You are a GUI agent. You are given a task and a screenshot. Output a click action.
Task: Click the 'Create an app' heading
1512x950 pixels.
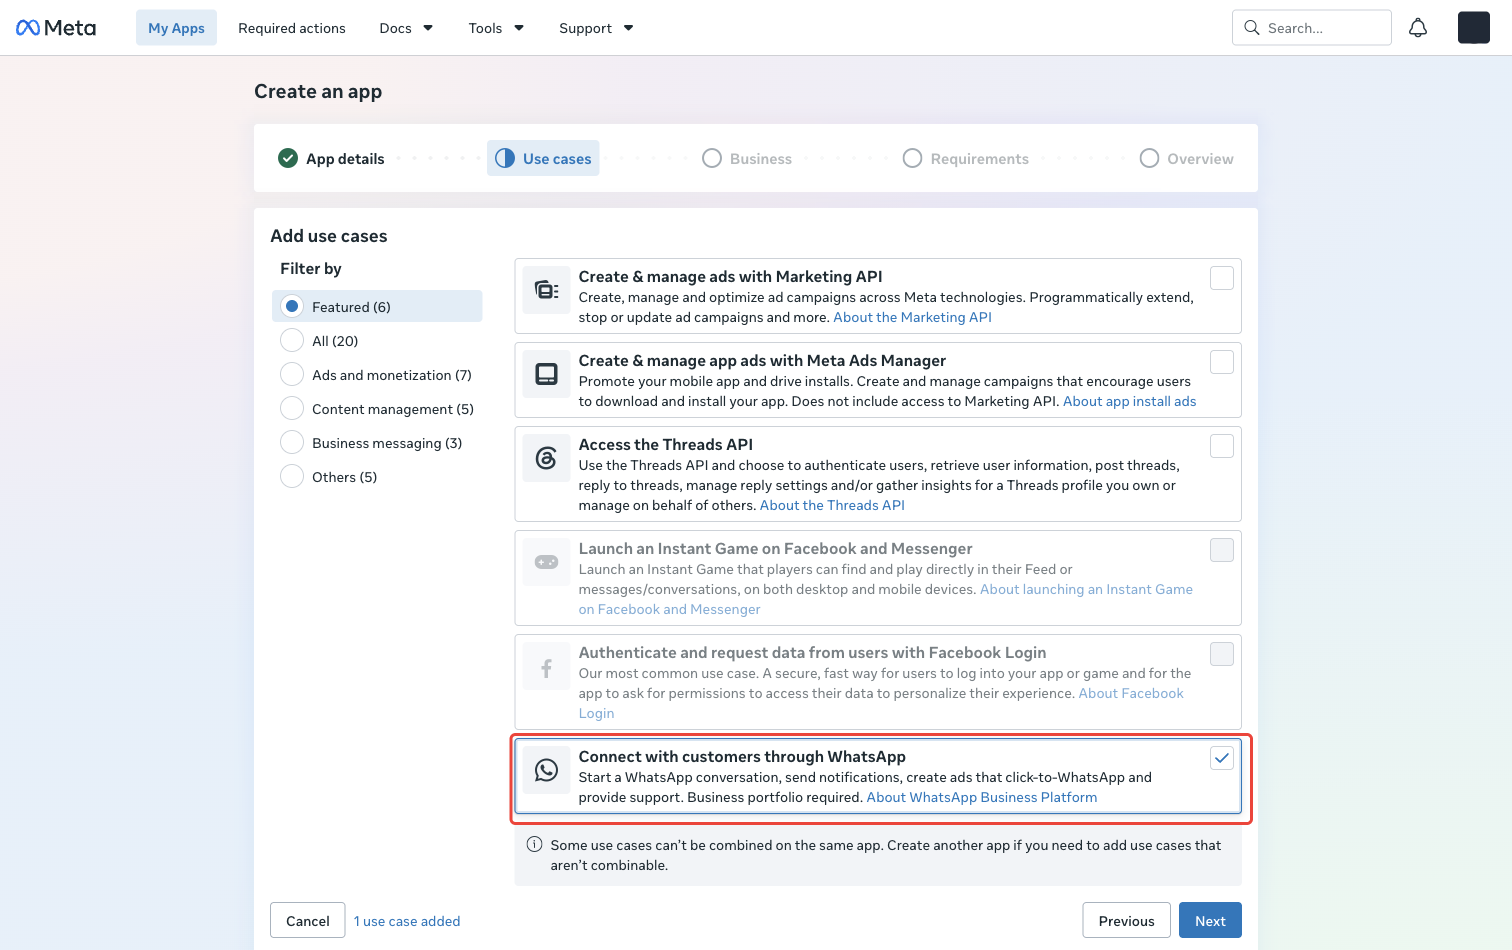click(x=318, y=91)
